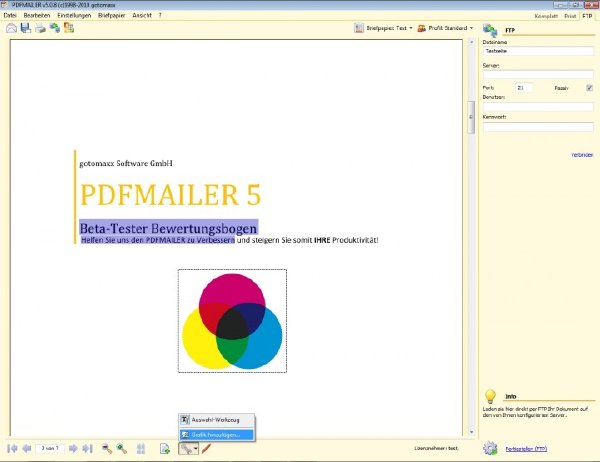Click the vertical scrollbar thumb
The width and height of the screenshot is (600, 462).
(x=471, y=117)
